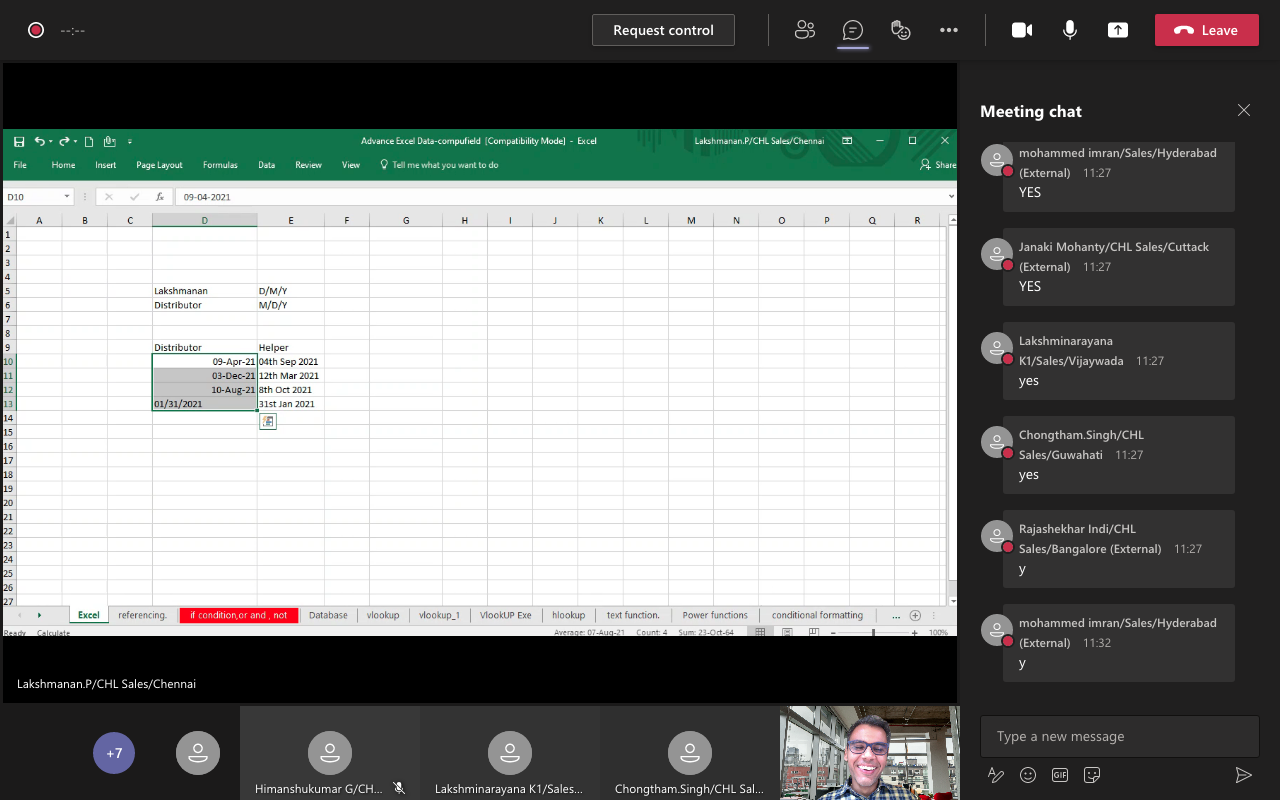Open the sticker picker icon
The height and width of the screenshot is (800, 1280).
tap(1092, 775)
